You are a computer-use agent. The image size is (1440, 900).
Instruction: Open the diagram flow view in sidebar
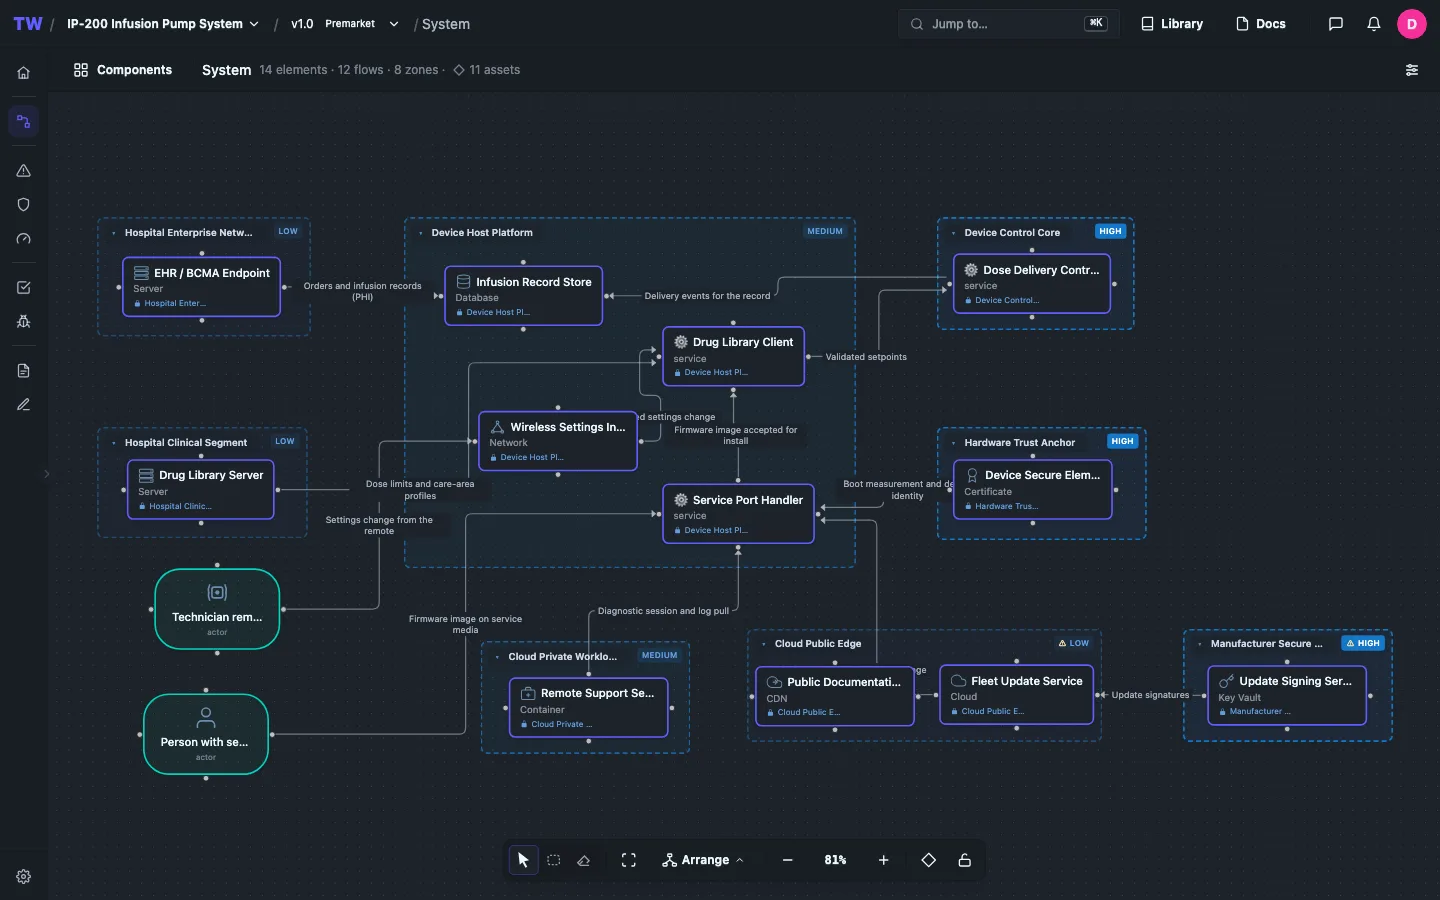[24, 122]
